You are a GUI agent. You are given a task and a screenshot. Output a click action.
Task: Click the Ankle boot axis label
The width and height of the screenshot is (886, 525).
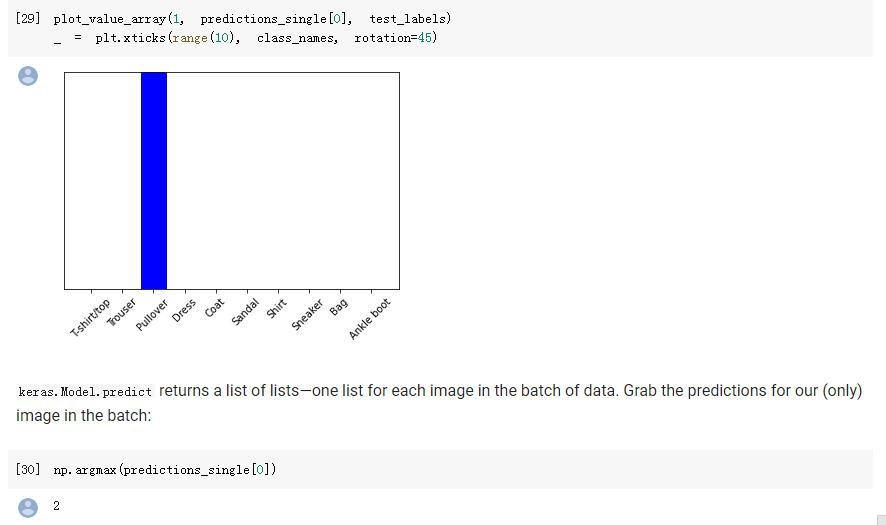click(369, 318)
